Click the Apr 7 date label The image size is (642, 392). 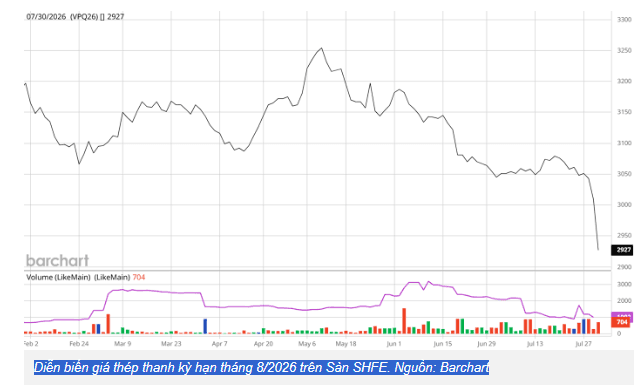point(219,344)
